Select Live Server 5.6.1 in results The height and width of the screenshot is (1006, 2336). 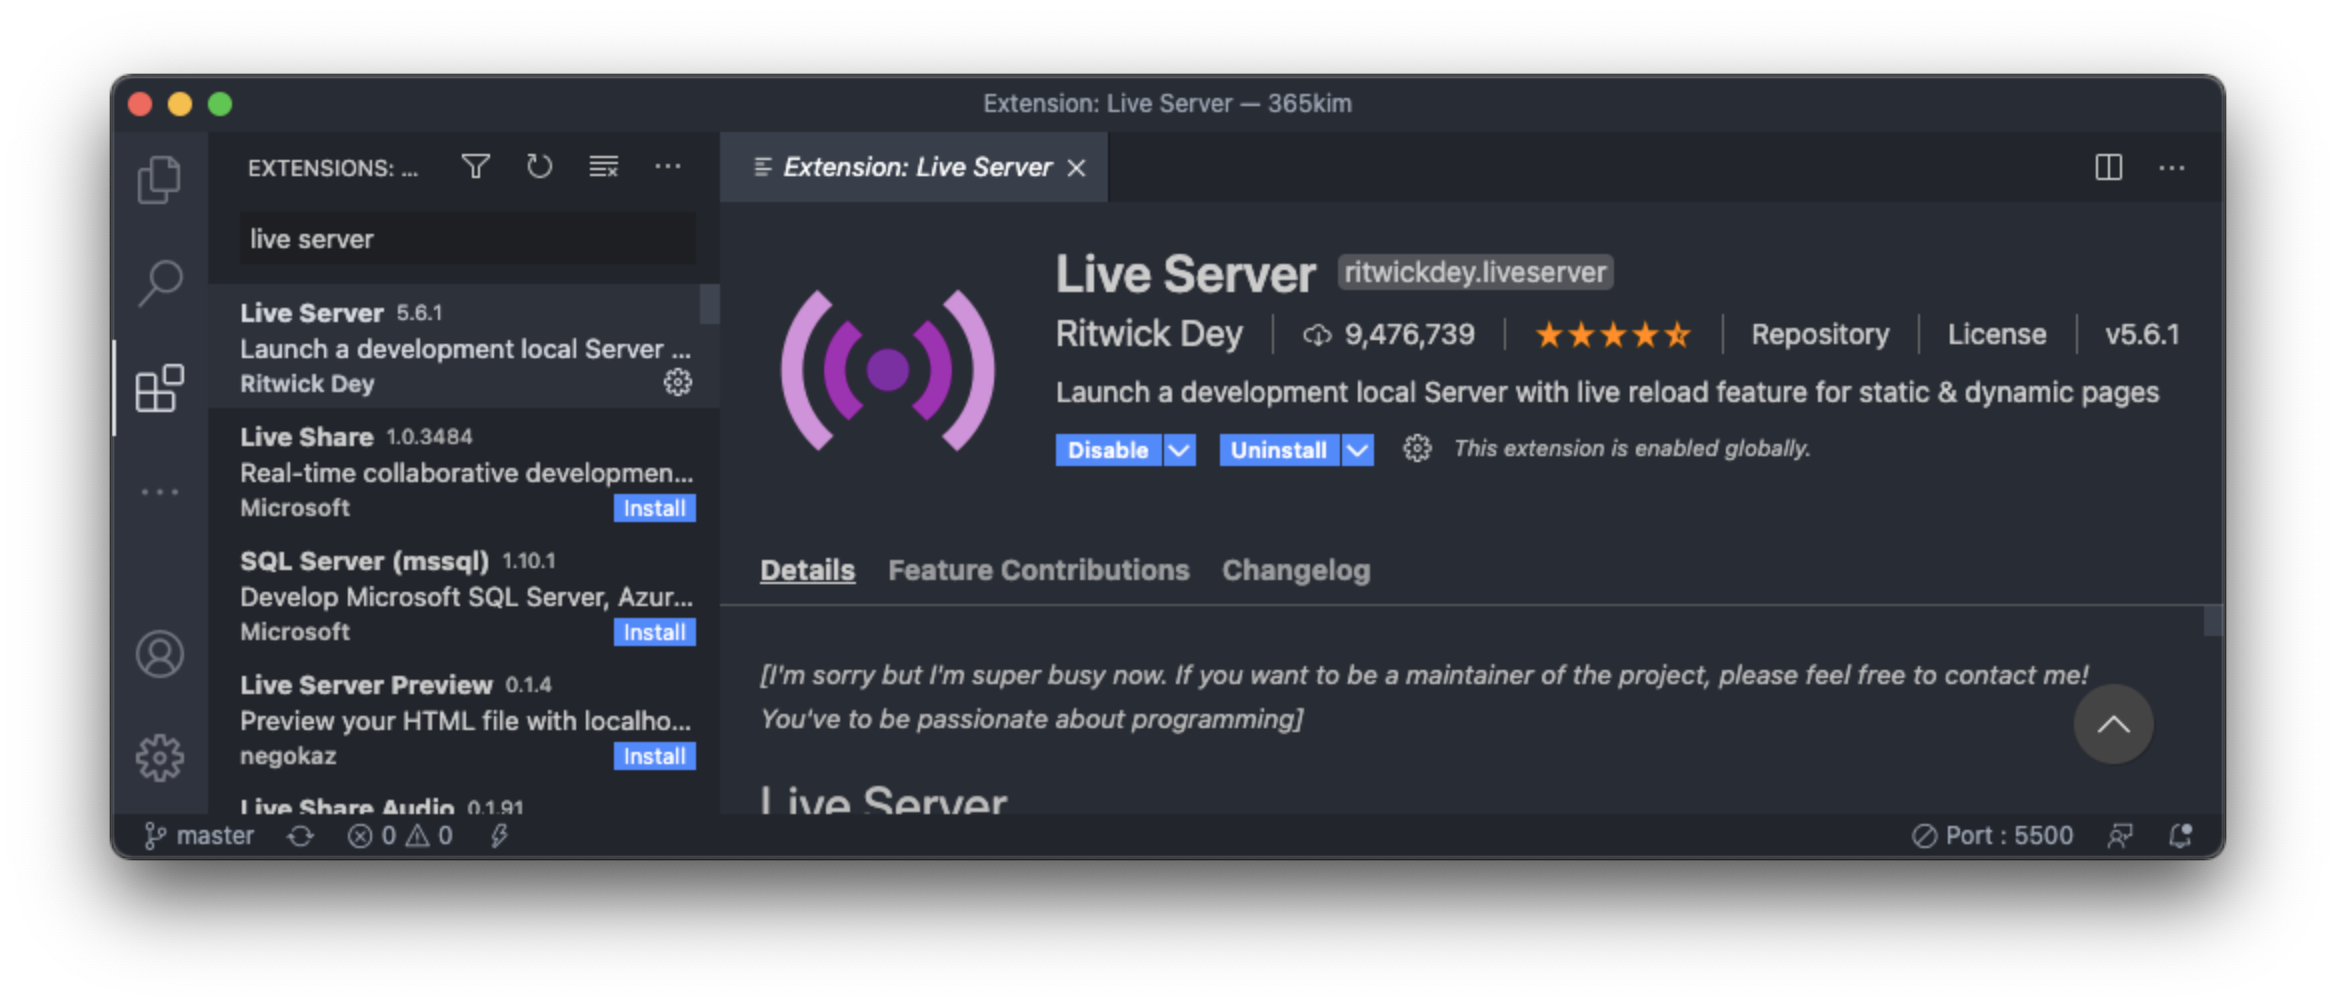463,347
